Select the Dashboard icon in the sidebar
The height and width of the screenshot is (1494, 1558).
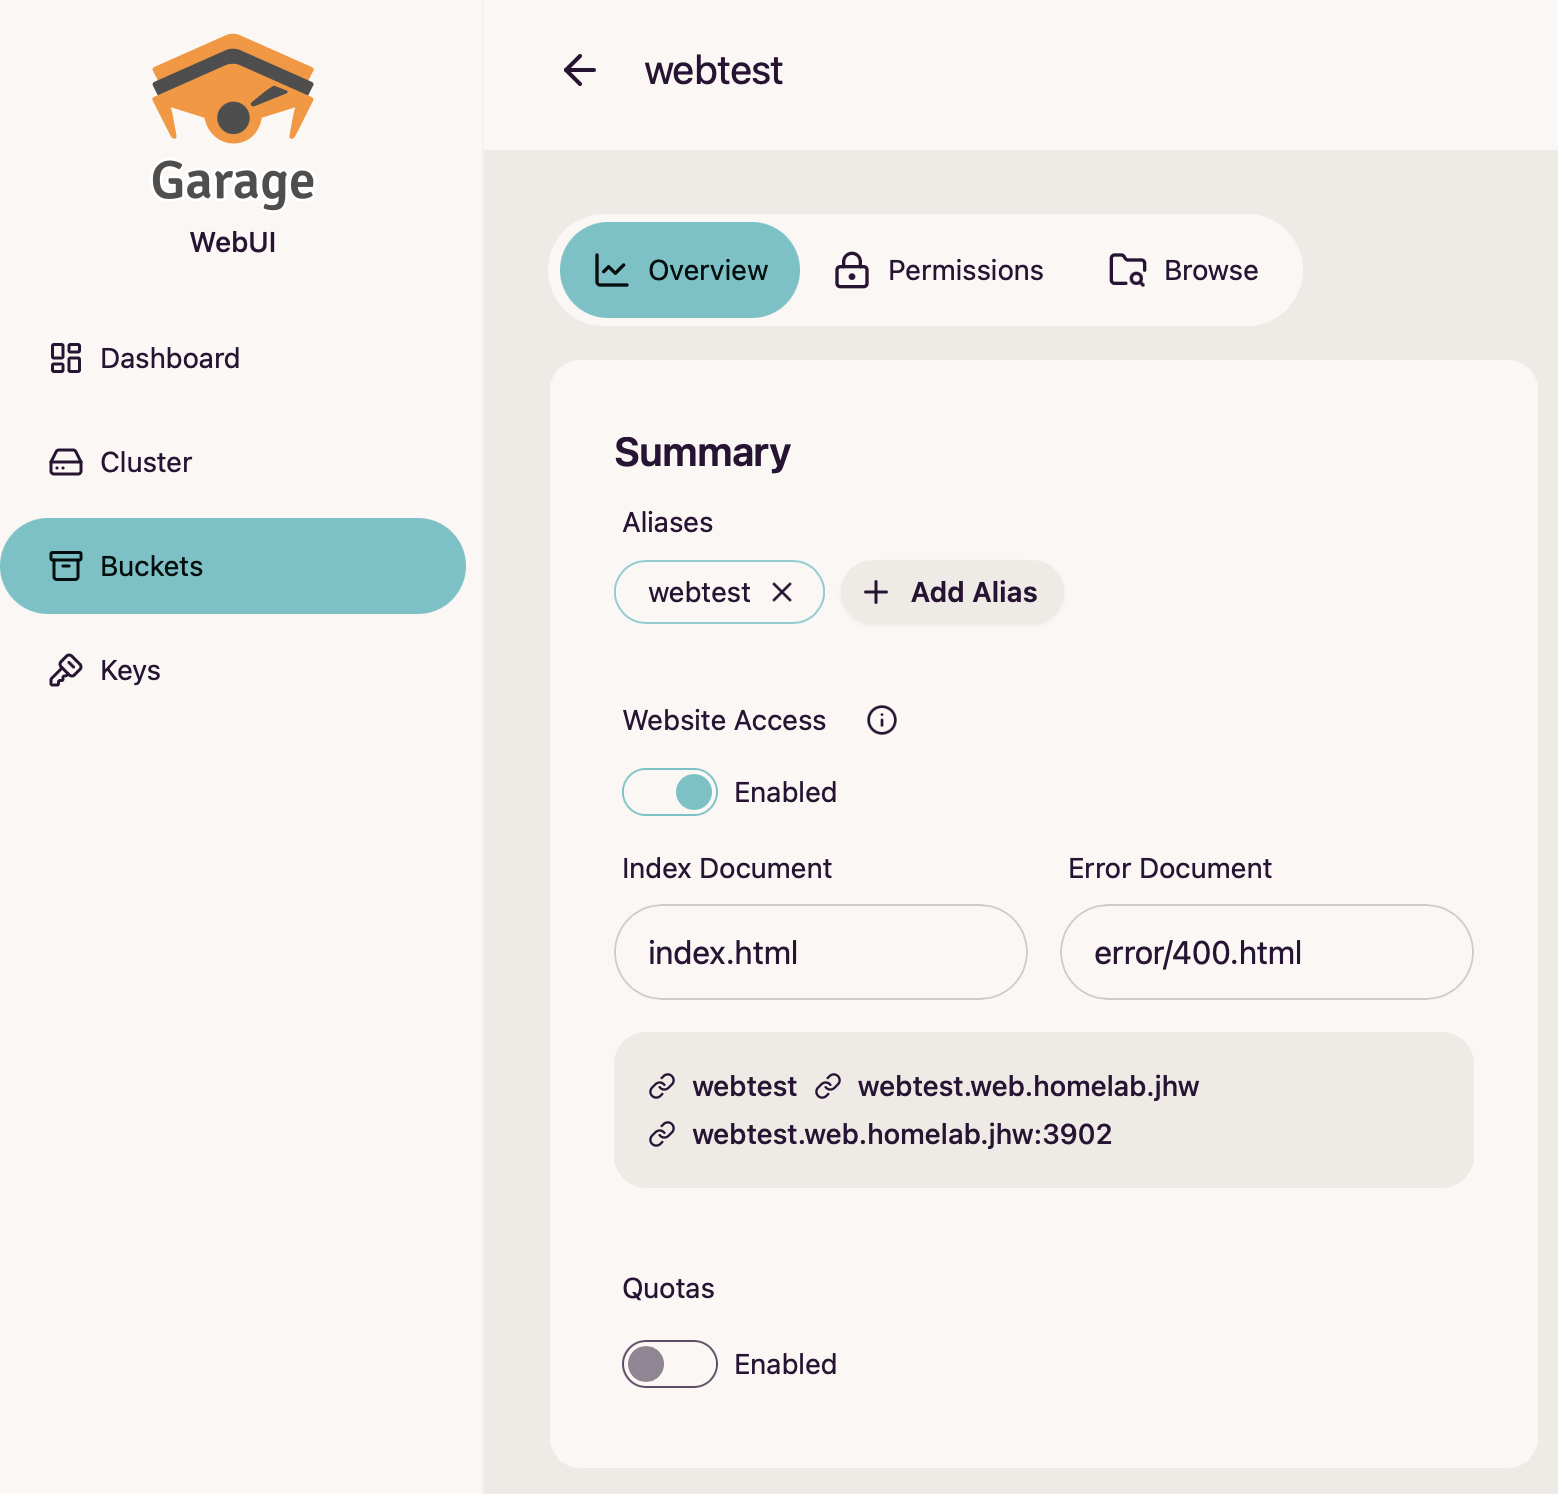coord(66,358)
